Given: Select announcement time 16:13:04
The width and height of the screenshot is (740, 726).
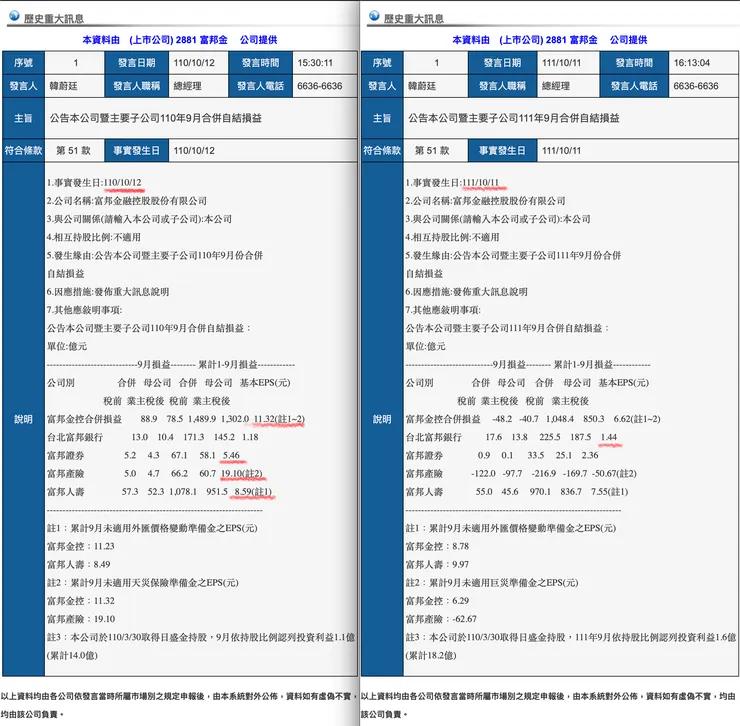Looking at the screenshot, I should tap(692, 63).
